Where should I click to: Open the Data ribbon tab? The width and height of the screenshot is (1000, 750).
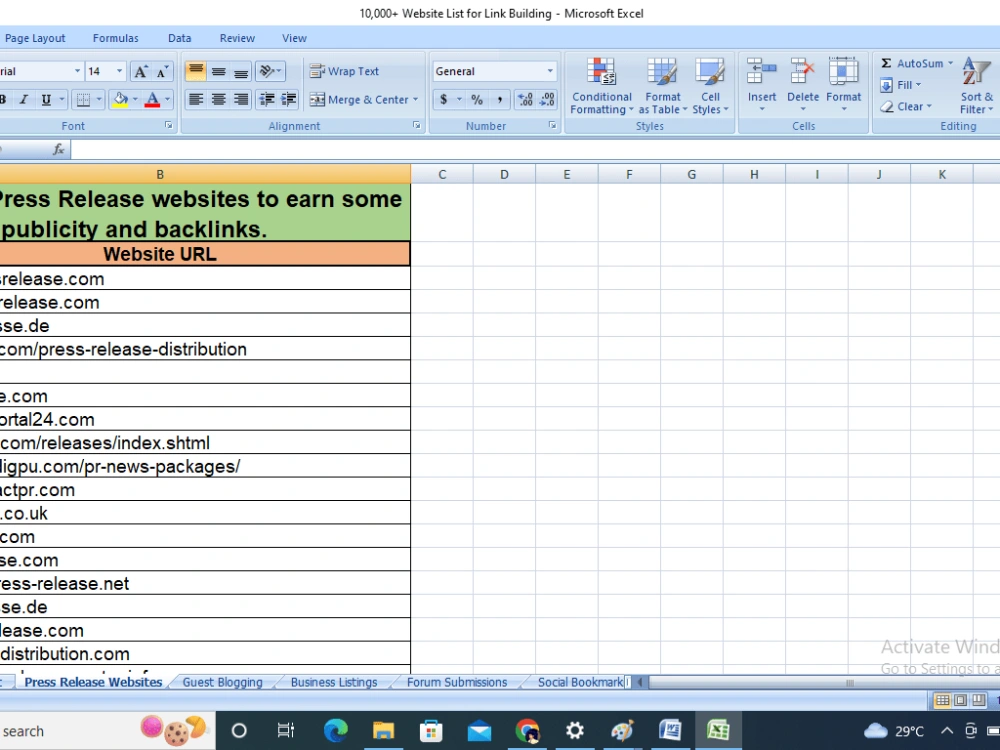tap(180, 38)
